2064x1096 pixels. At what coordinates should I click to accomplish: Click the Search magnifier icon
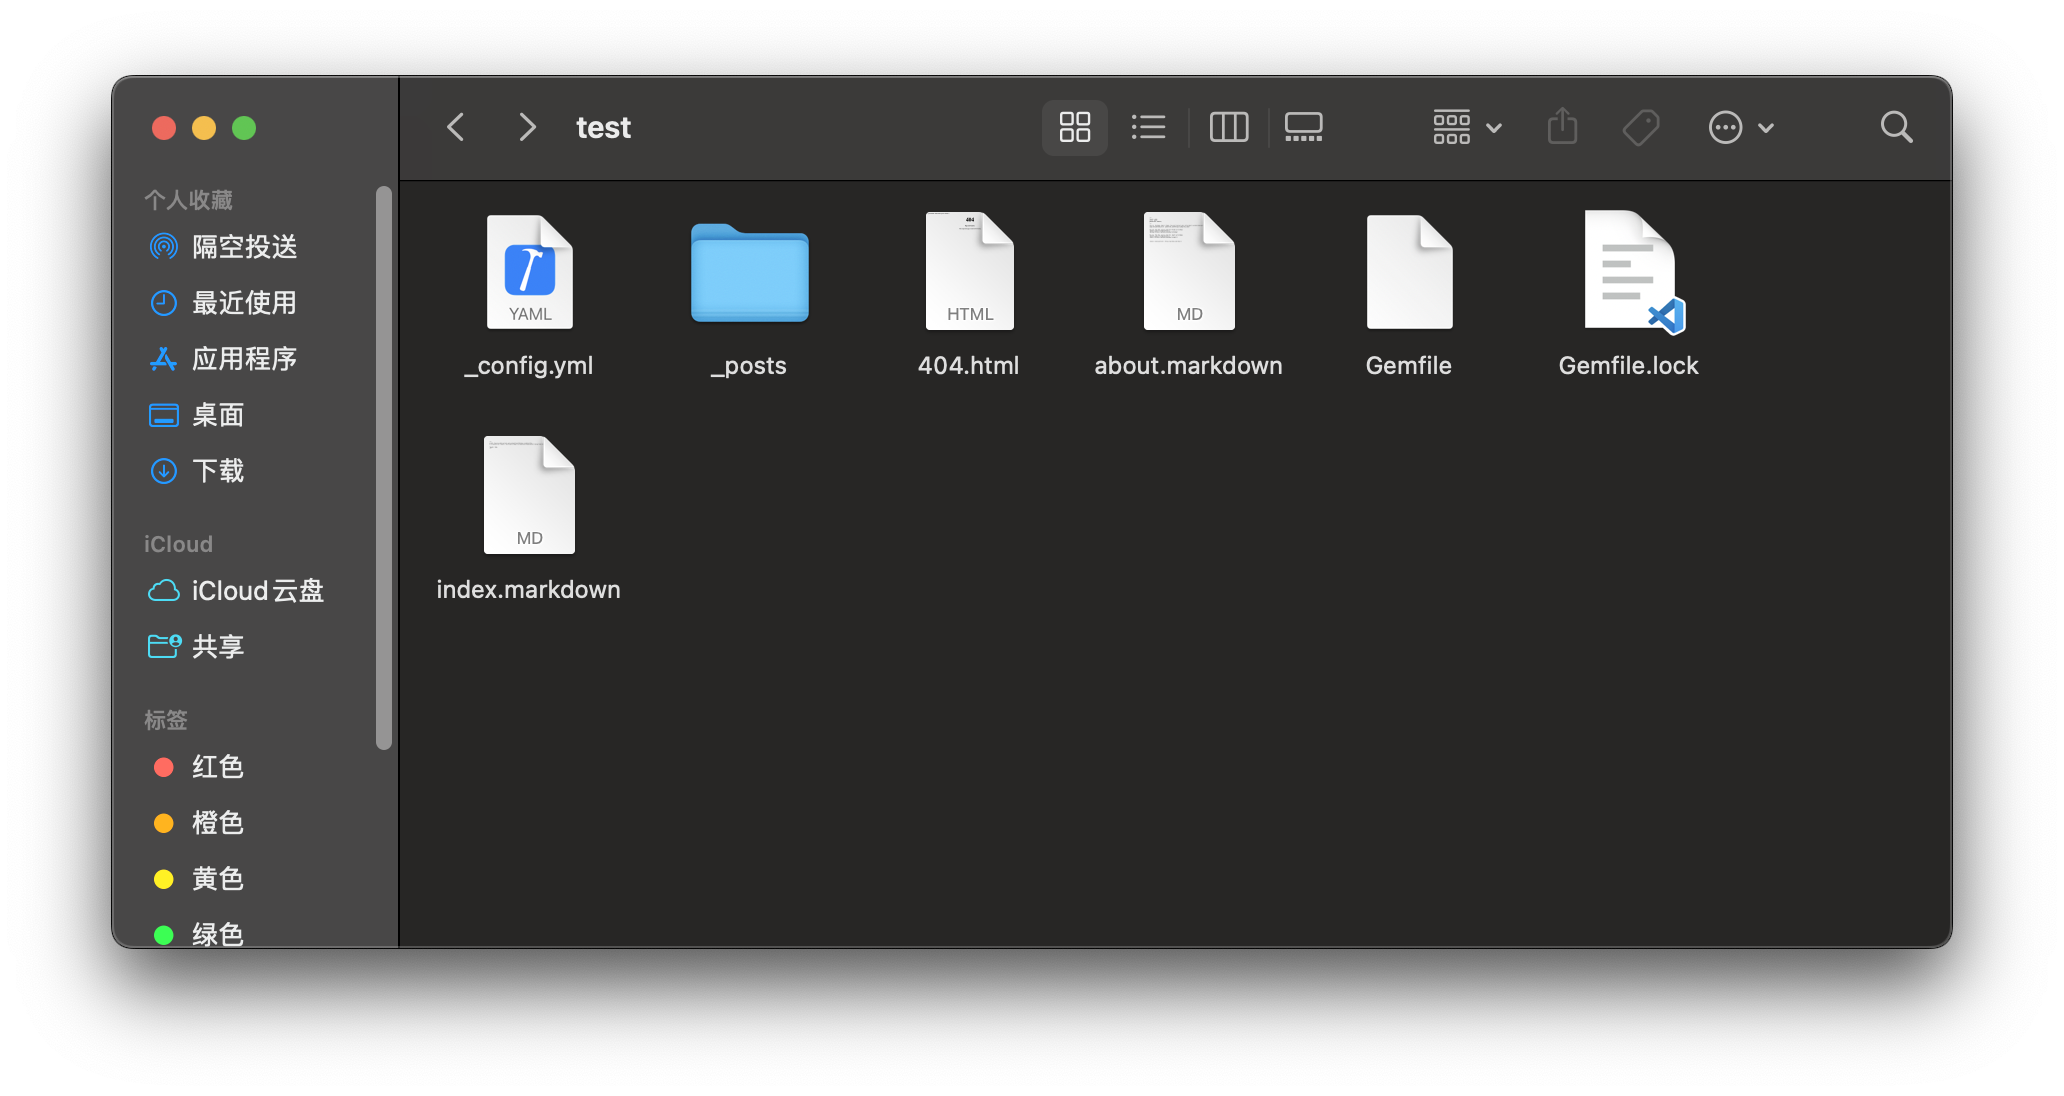pyautogui.click(x=1896, y=127)
